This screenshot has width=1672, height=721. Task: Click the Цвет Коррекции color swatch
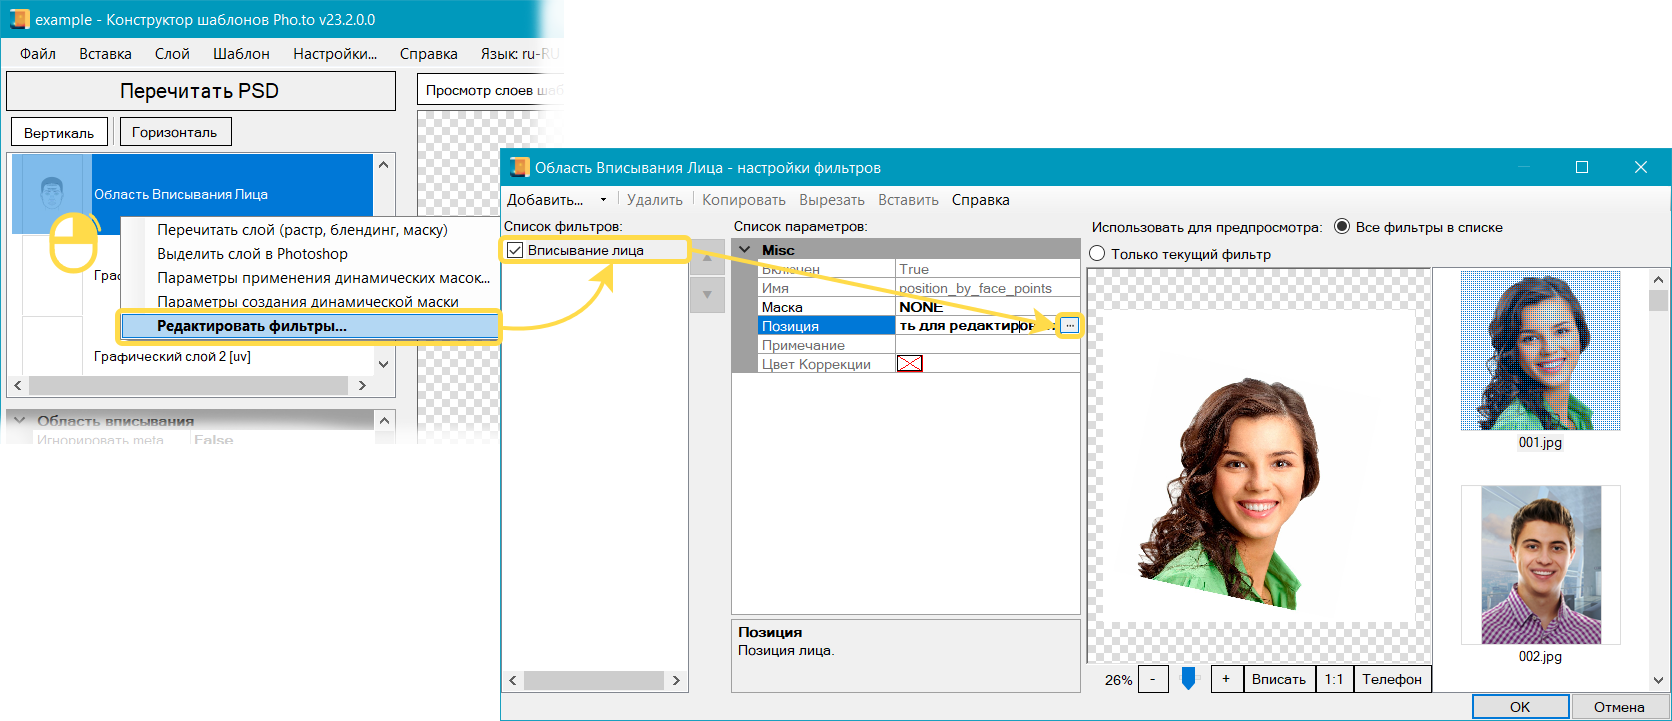tap(909, 364)
